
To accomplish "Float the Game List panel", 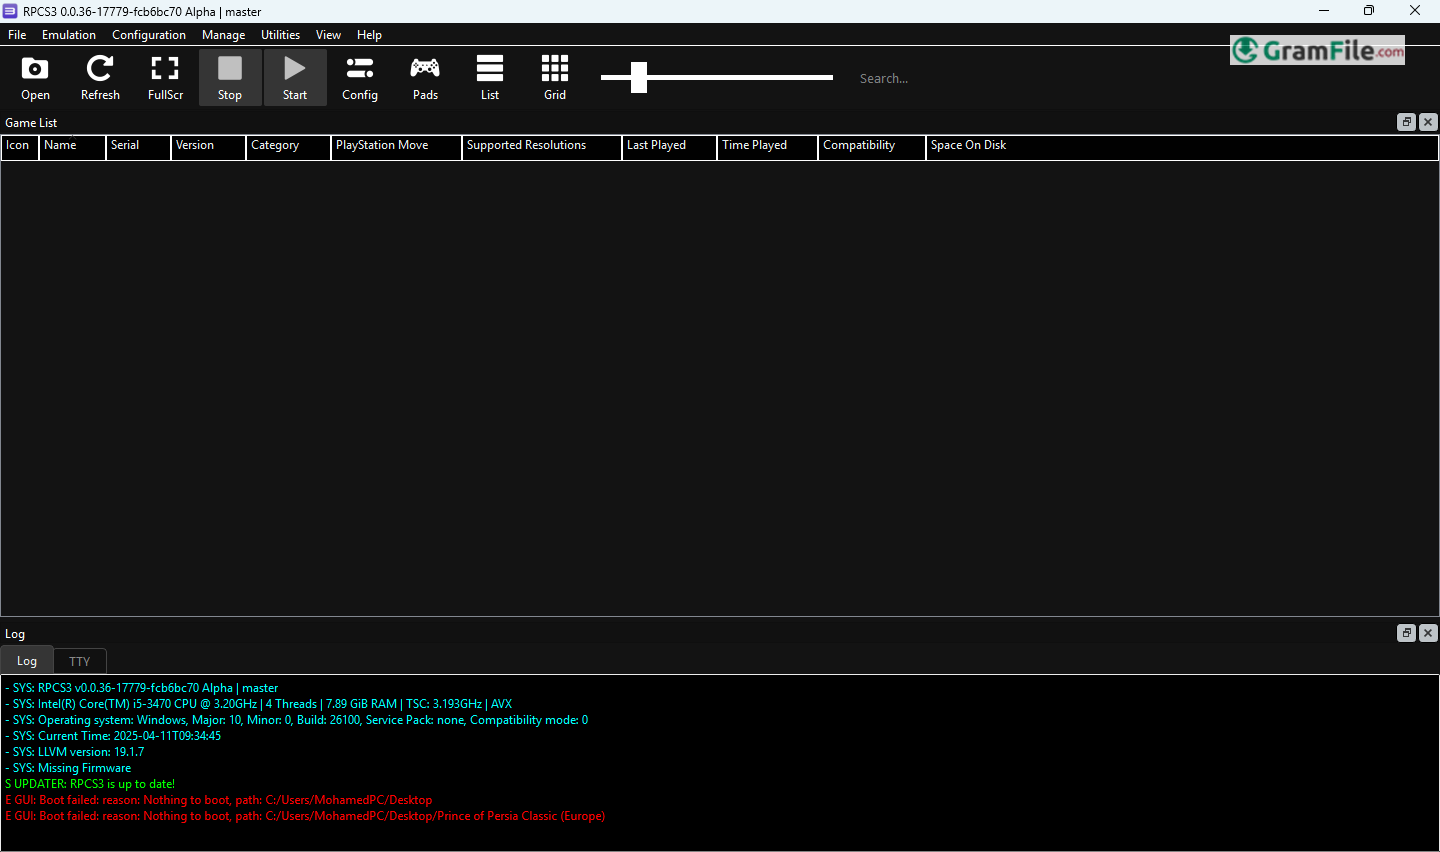I will 1406,122.
